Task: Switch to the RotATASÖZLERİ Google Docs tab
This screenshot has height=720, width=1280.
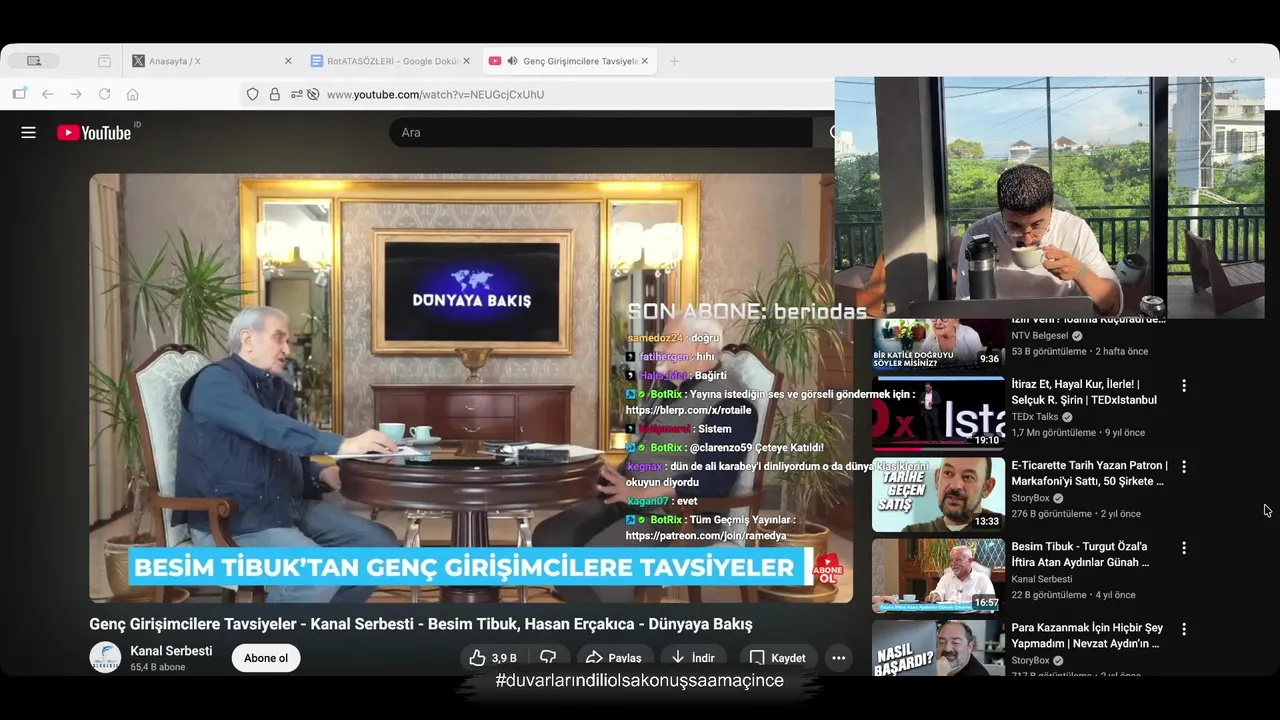Action: point(391,61)
